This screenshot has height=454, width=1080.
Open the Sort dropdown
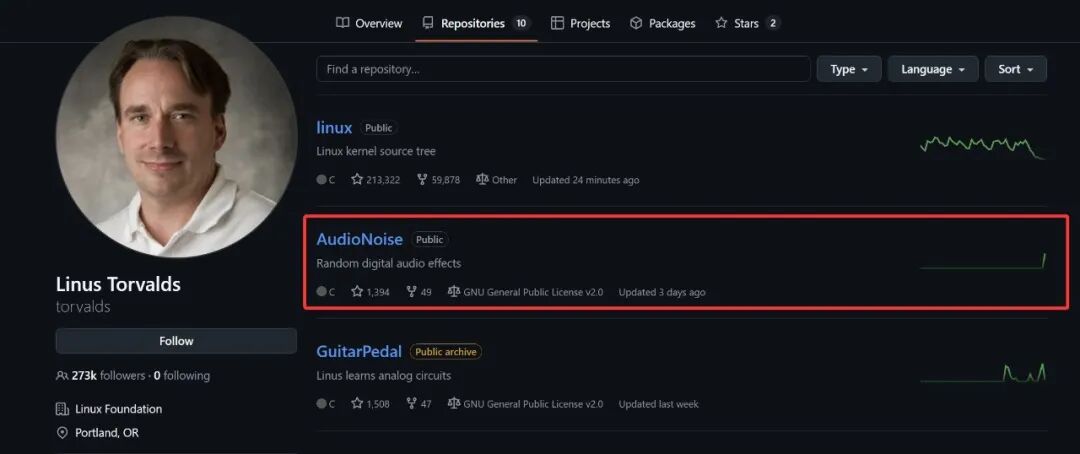[x=1015, y=69]
